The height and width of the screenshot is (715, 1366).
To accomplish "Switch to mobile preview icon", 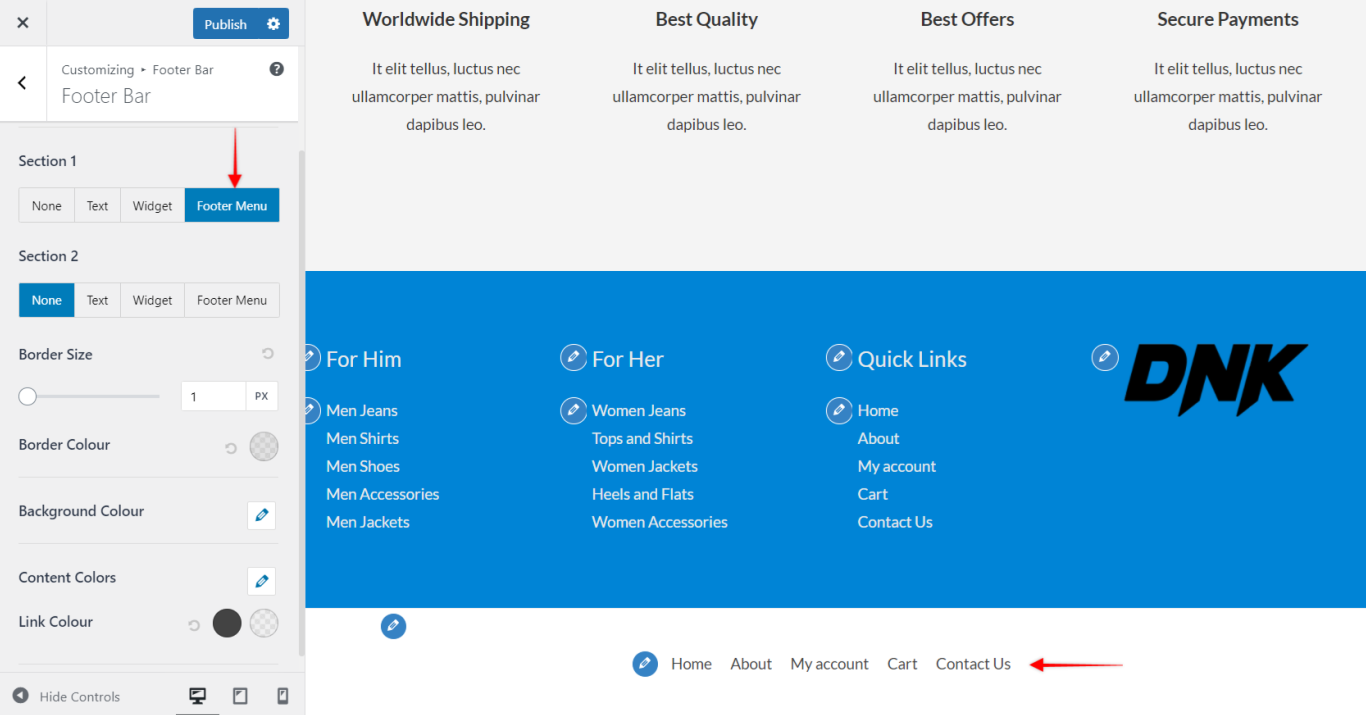I will coord(282,696).
